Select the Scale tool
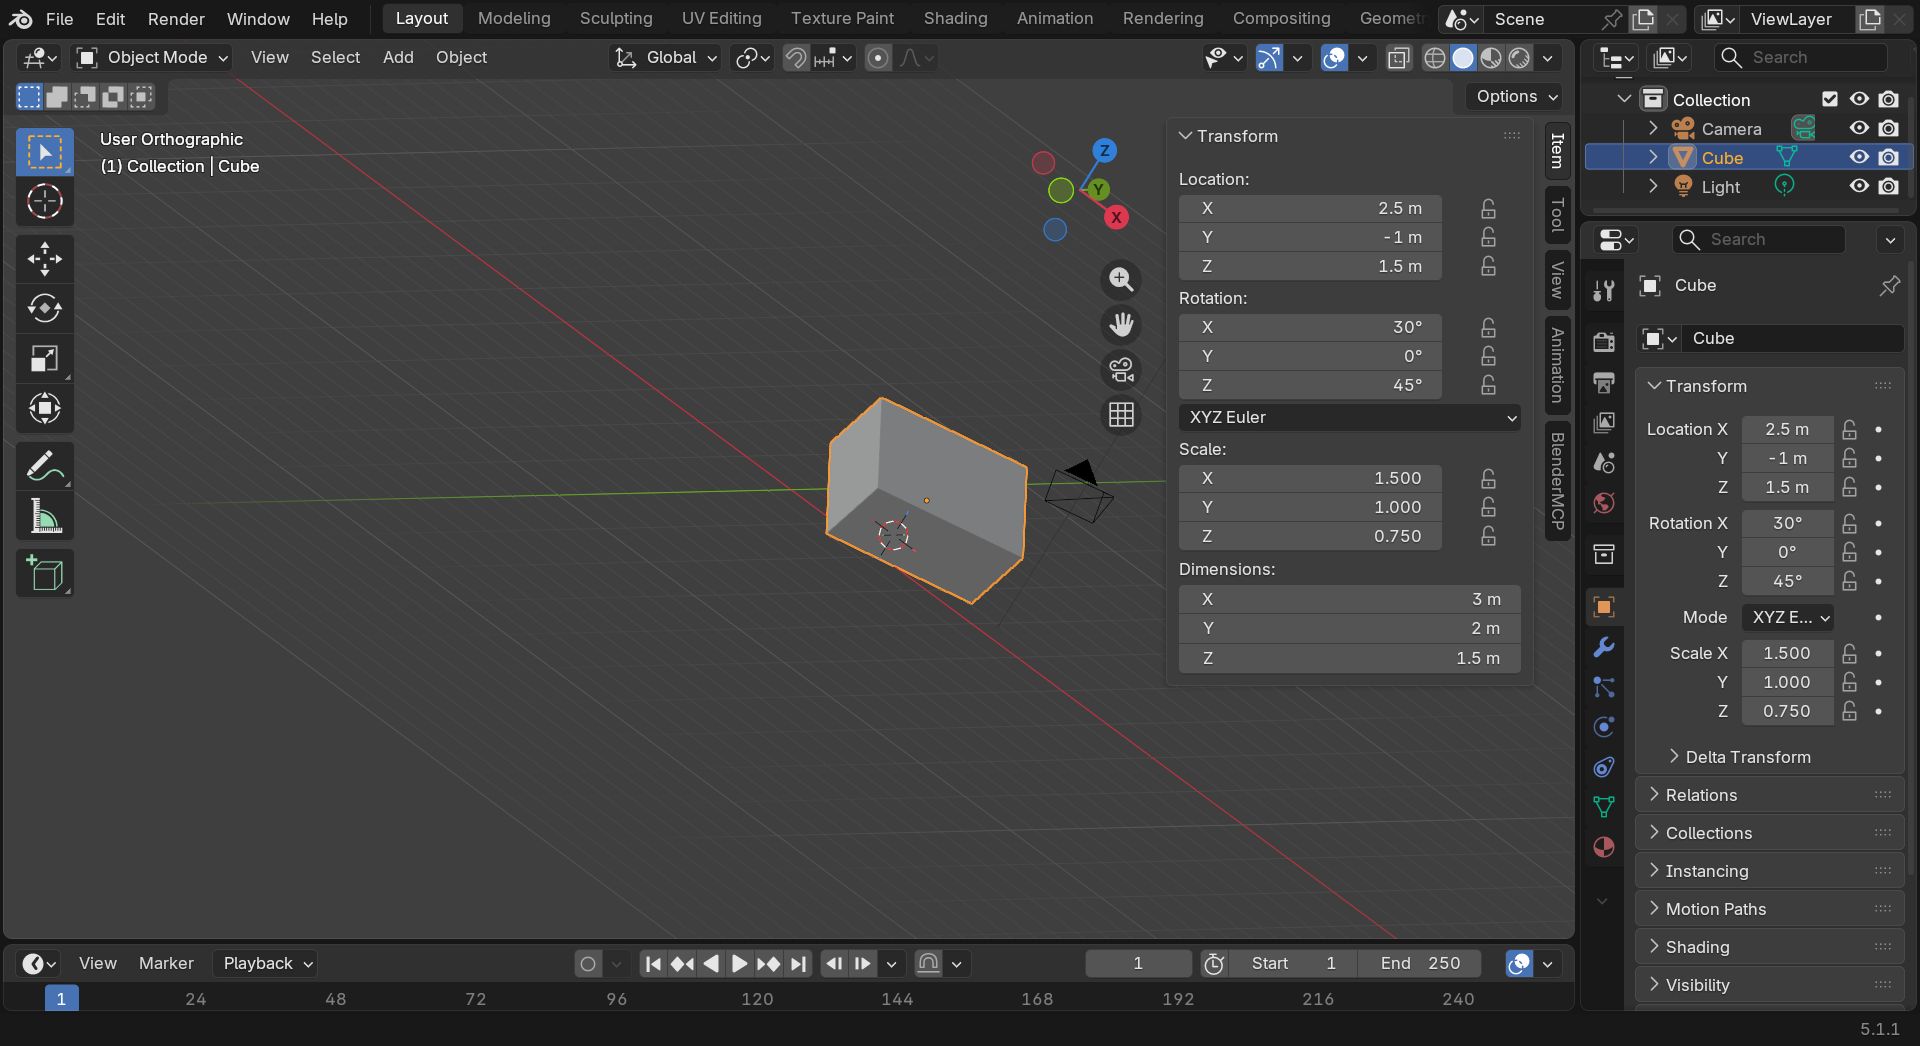Screen dimensions: 1920x1046 [x=44, y=358]
